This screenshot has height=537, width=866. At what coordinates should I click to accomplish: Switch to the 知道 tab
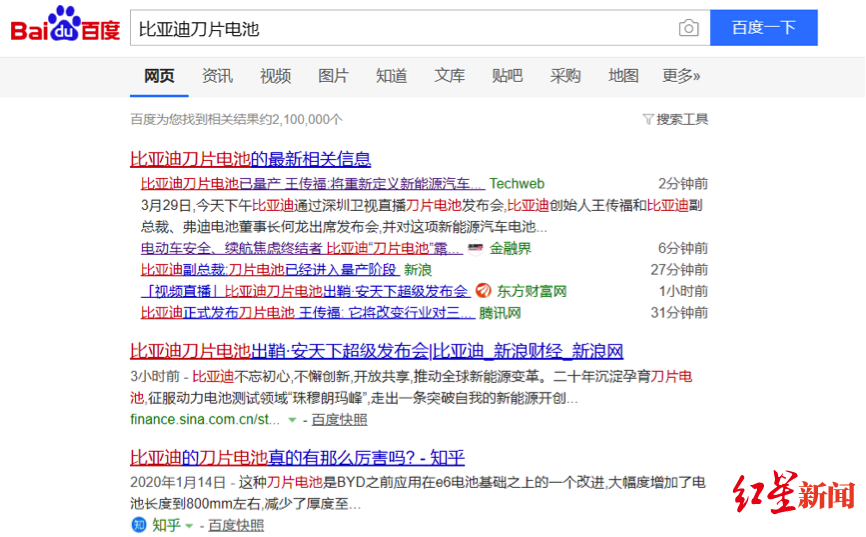(x=391, y=76)
